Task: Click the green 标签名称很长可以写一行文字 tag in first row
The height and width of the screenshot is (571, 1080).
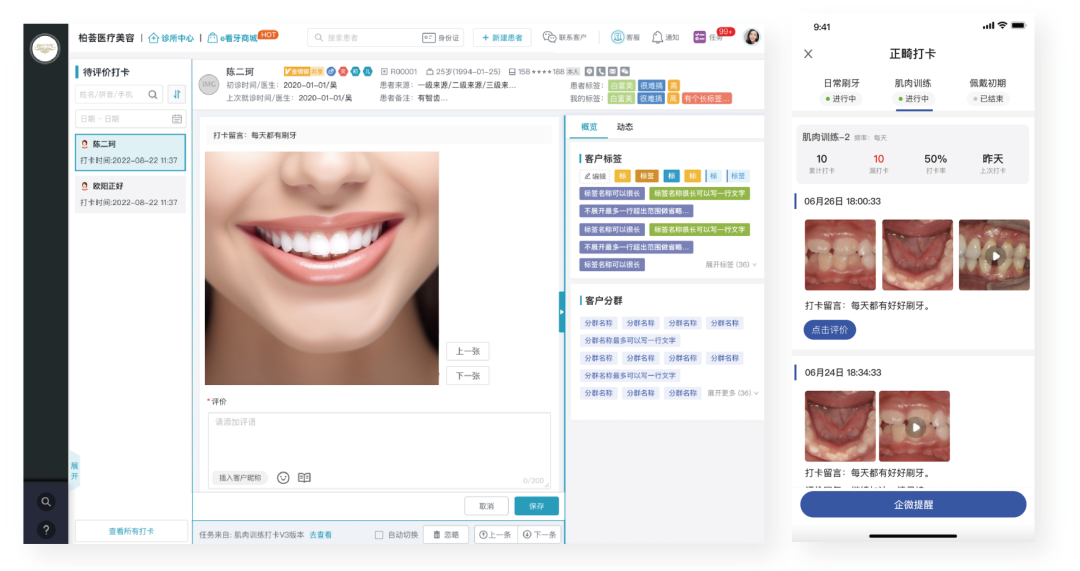Action: click(699, 194)
